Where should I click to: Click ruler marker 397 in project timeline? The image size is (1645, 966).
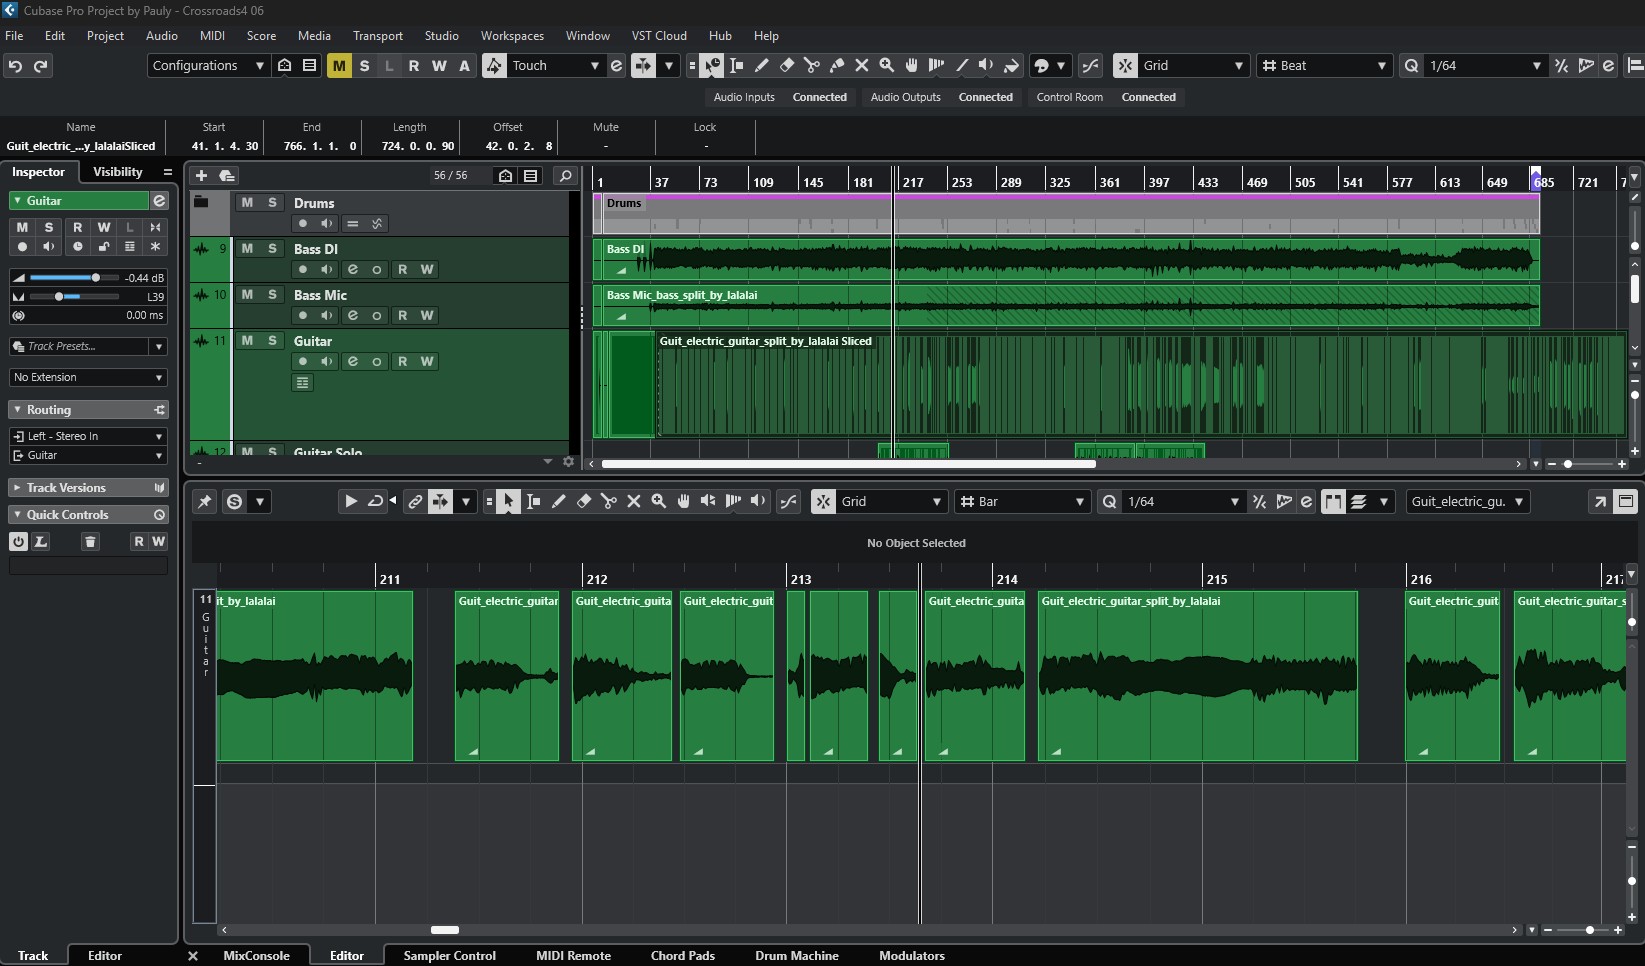1159,182
